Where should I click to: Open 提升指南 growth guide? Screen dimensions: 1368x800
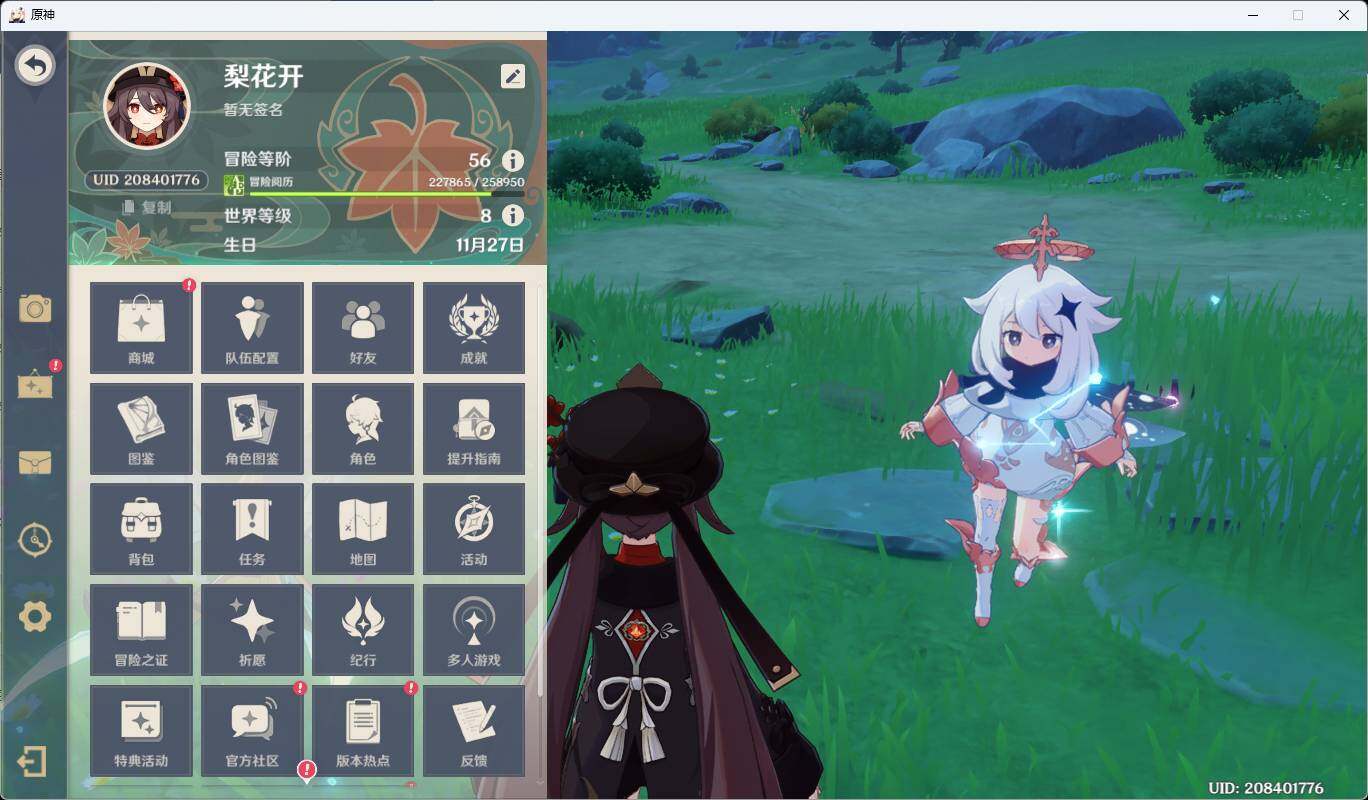click(x=474, y=429)
